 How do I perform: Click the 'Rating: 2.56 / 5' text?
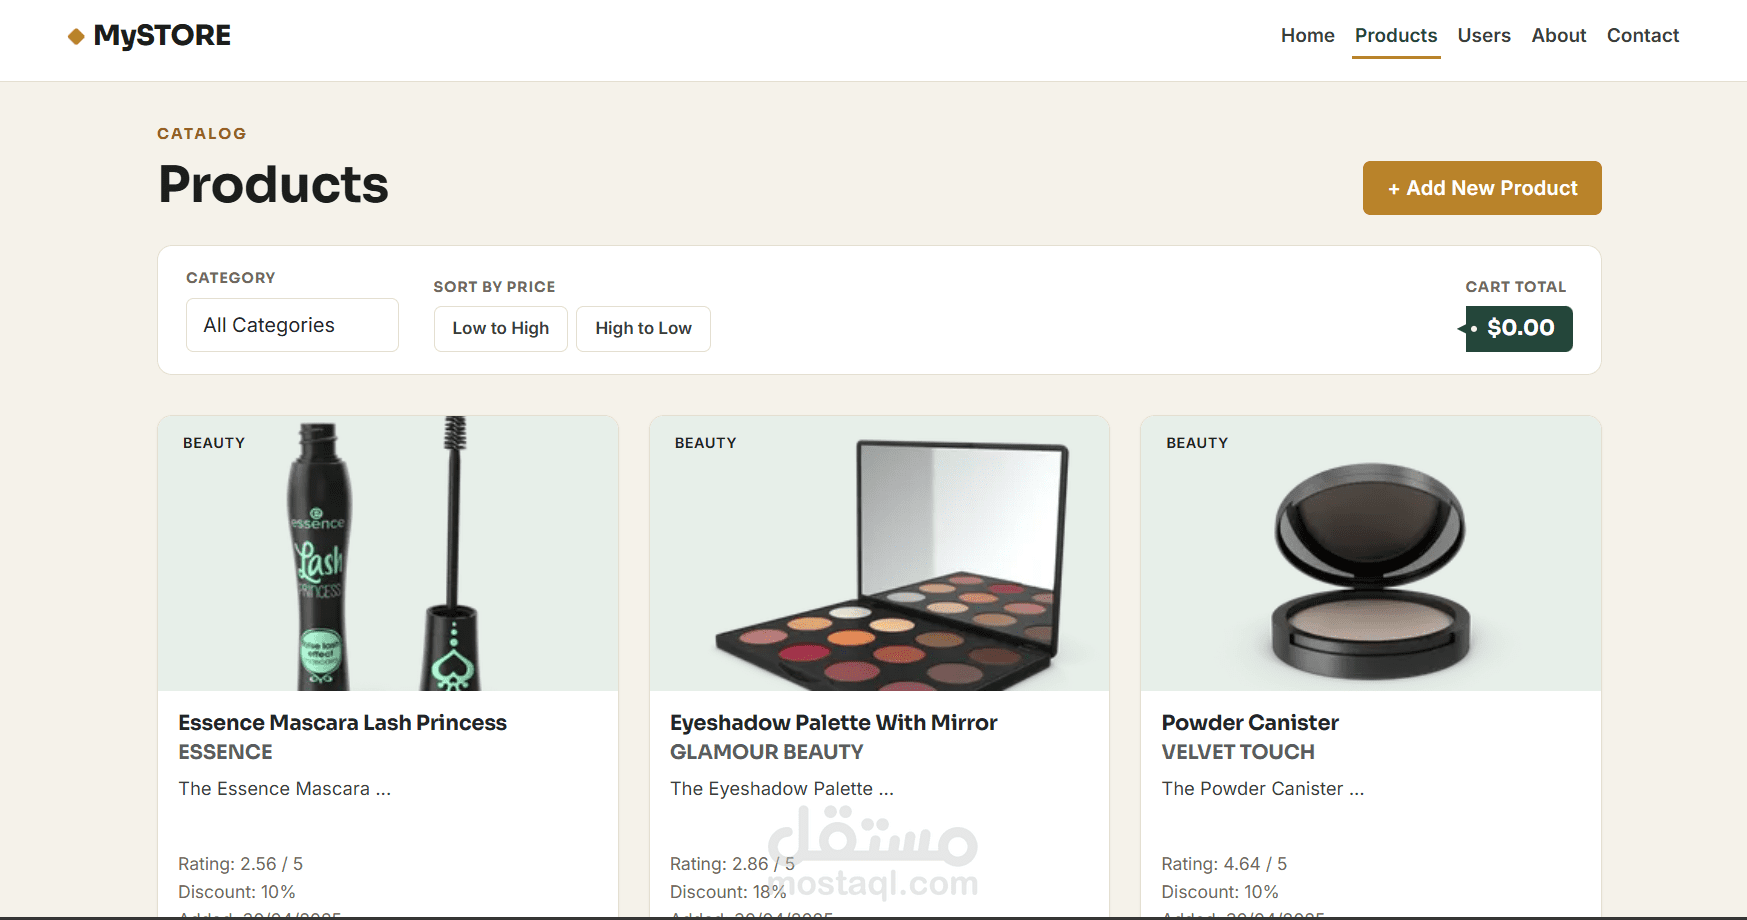(241, 864)
